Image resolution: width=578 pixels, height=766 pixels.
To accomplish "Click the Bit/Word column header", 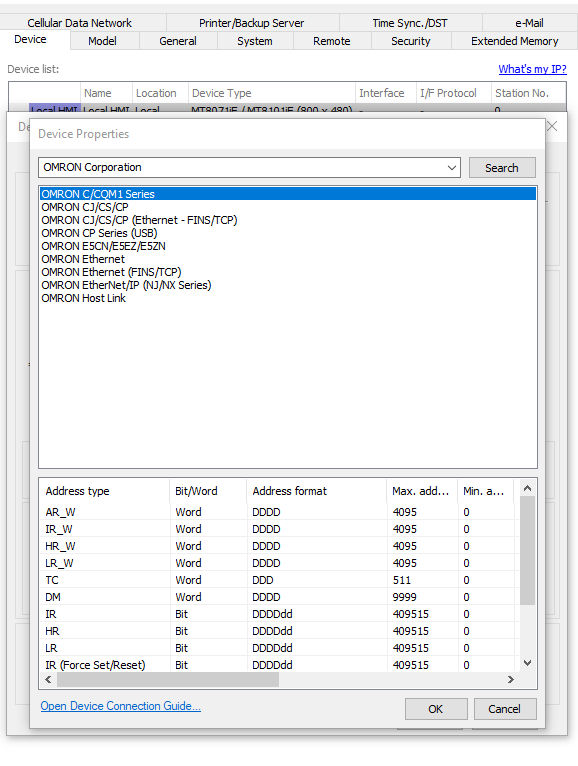I will [208, 491].
